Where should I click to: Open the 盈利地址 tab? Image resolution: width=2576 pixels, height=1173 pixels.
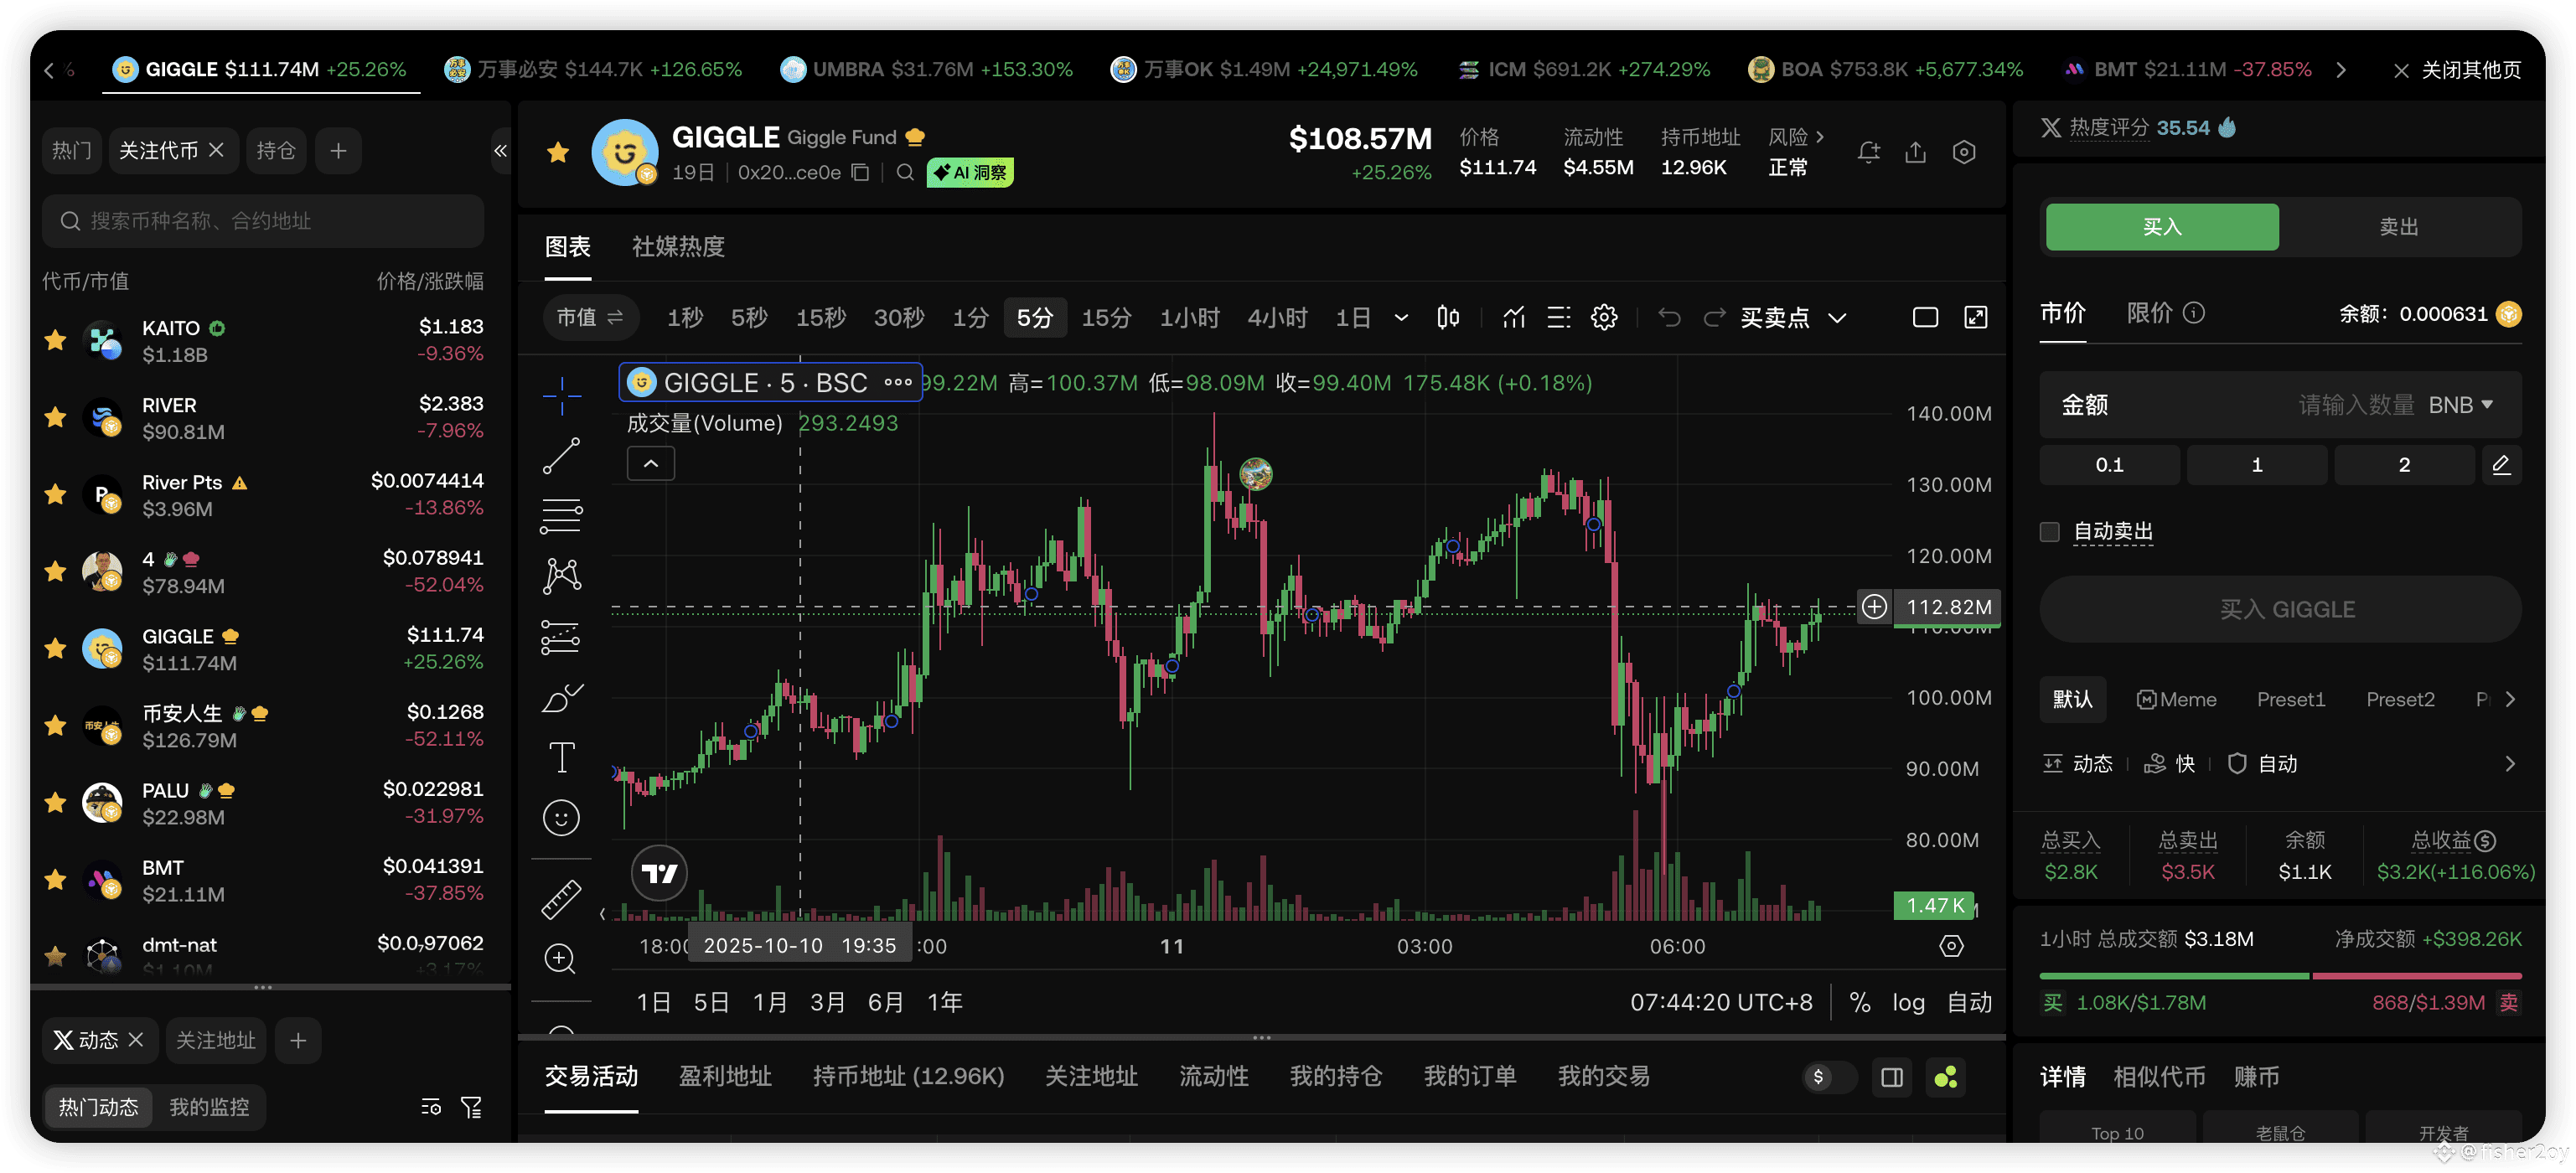(x=725, y=1076)
